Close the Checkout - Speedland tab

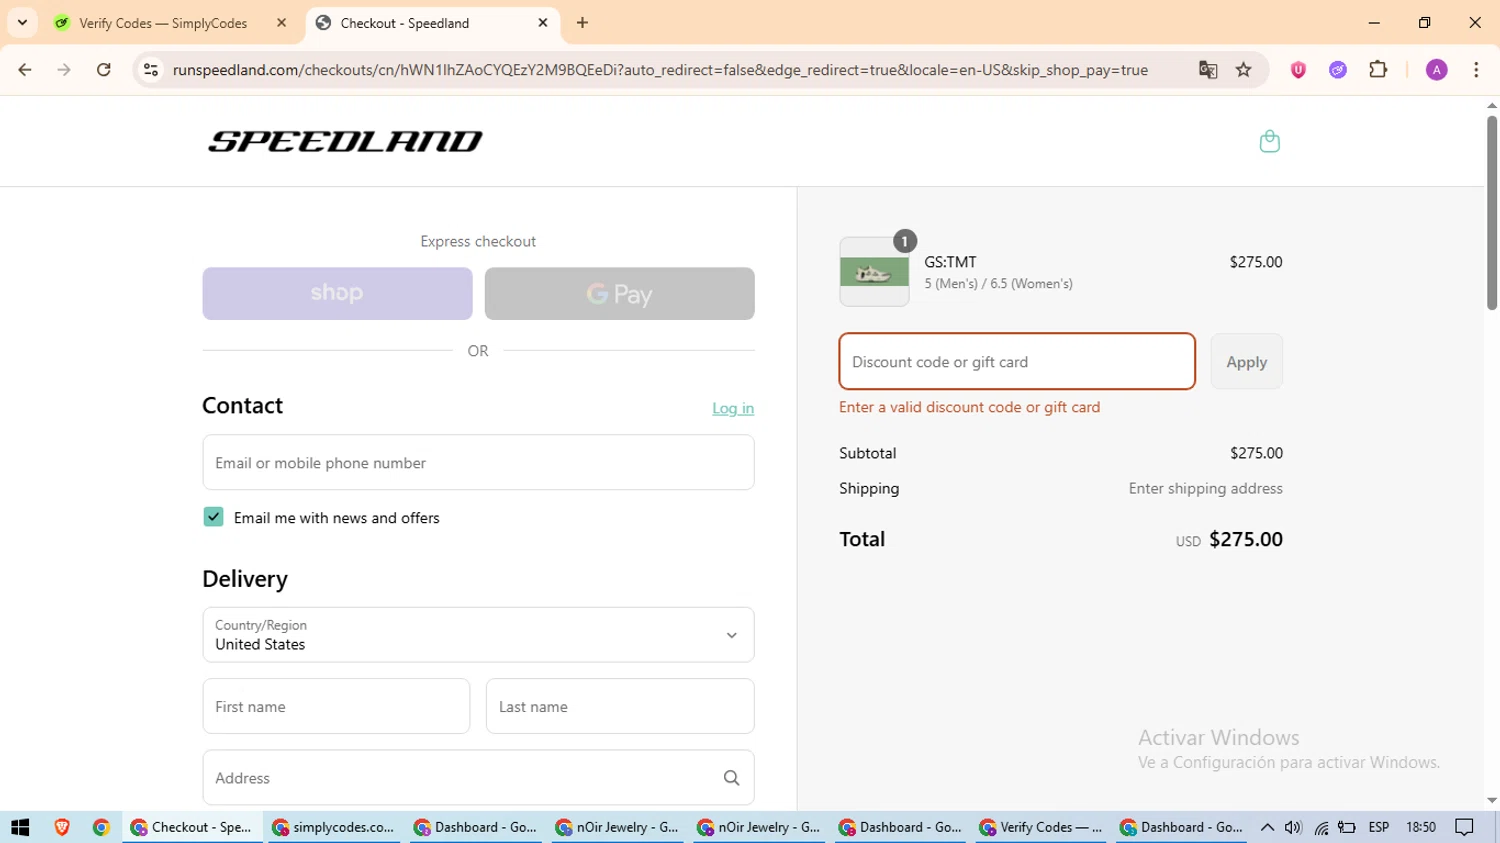click(x=543, y=23)
